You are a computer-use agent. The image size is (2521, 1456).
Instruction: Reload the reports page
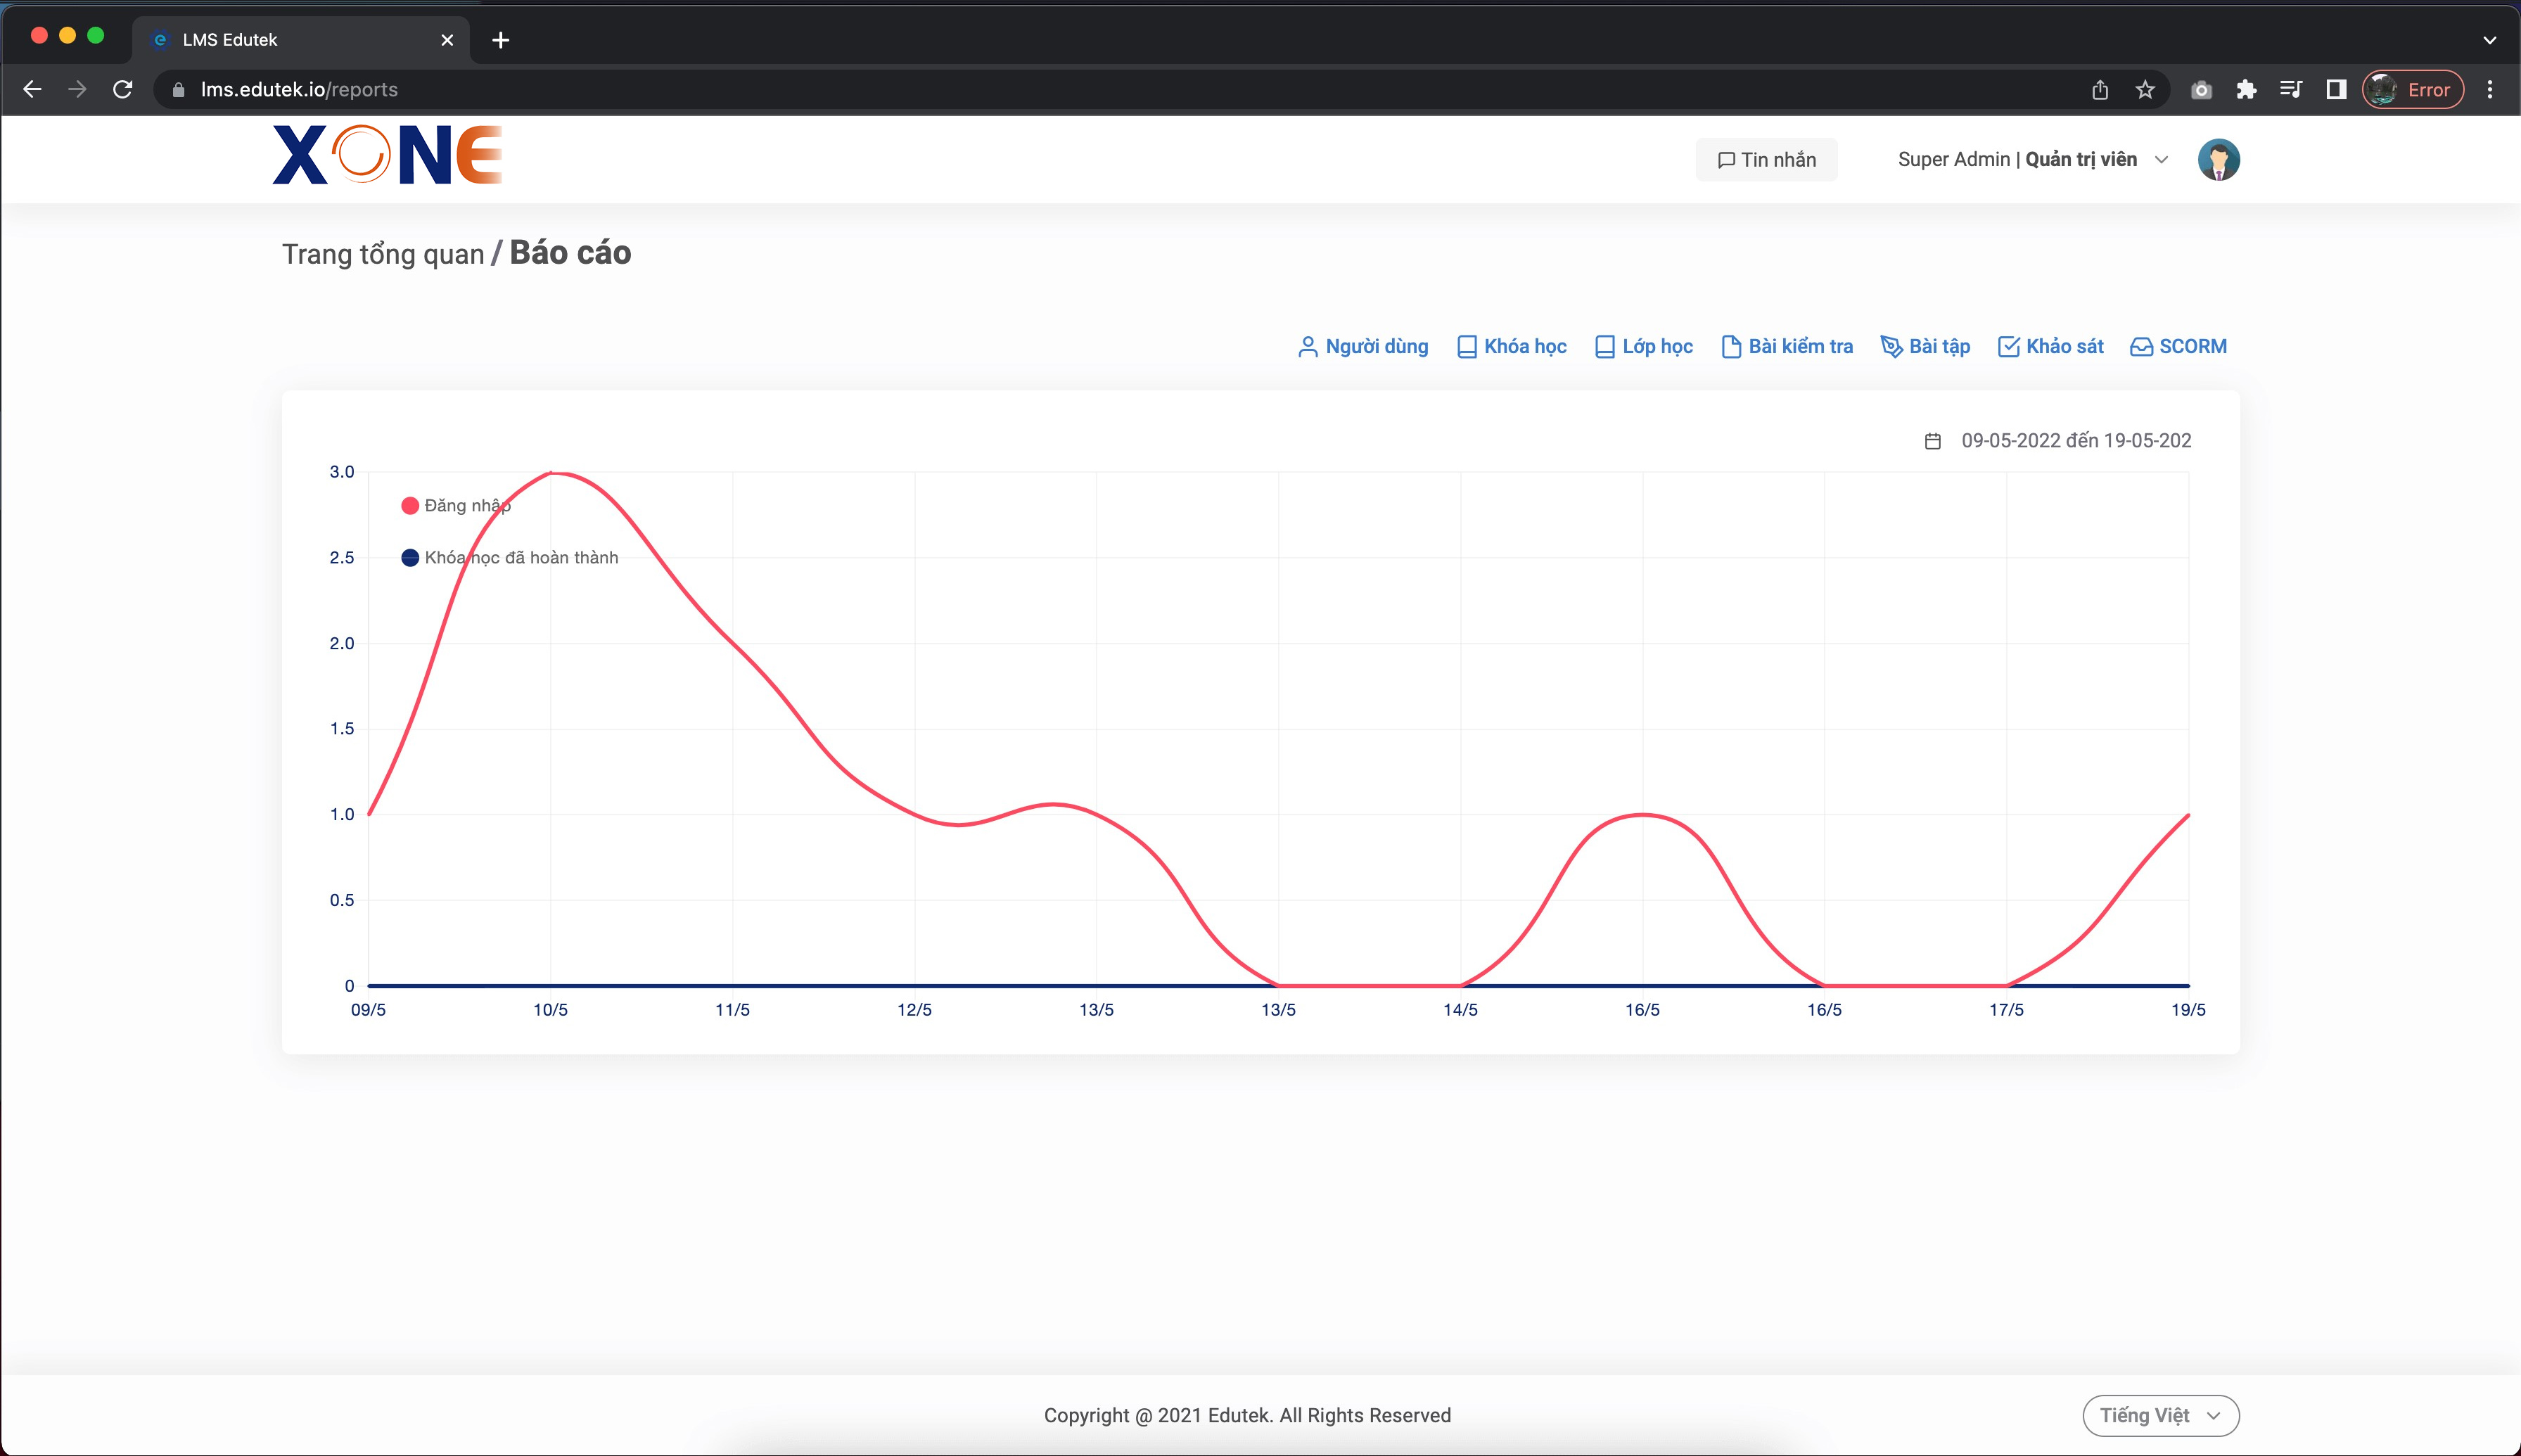tap(123, 90)
